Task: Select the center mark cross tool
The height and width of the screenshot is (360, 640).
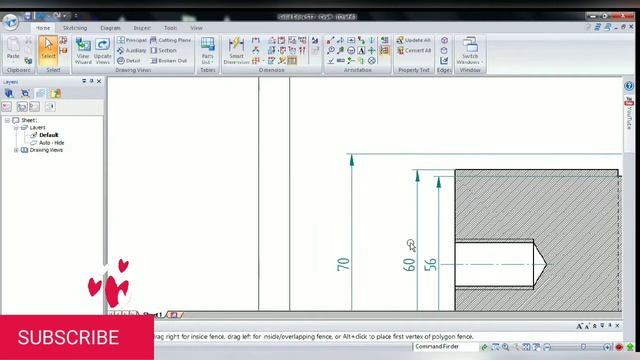Action: point(371,51)
